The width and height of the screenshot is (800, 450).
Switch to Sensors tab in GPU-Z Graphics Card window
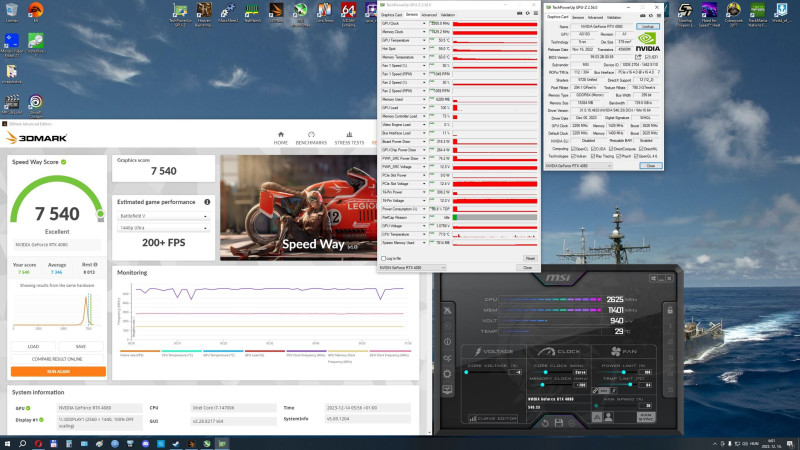[x=578, y=17]
